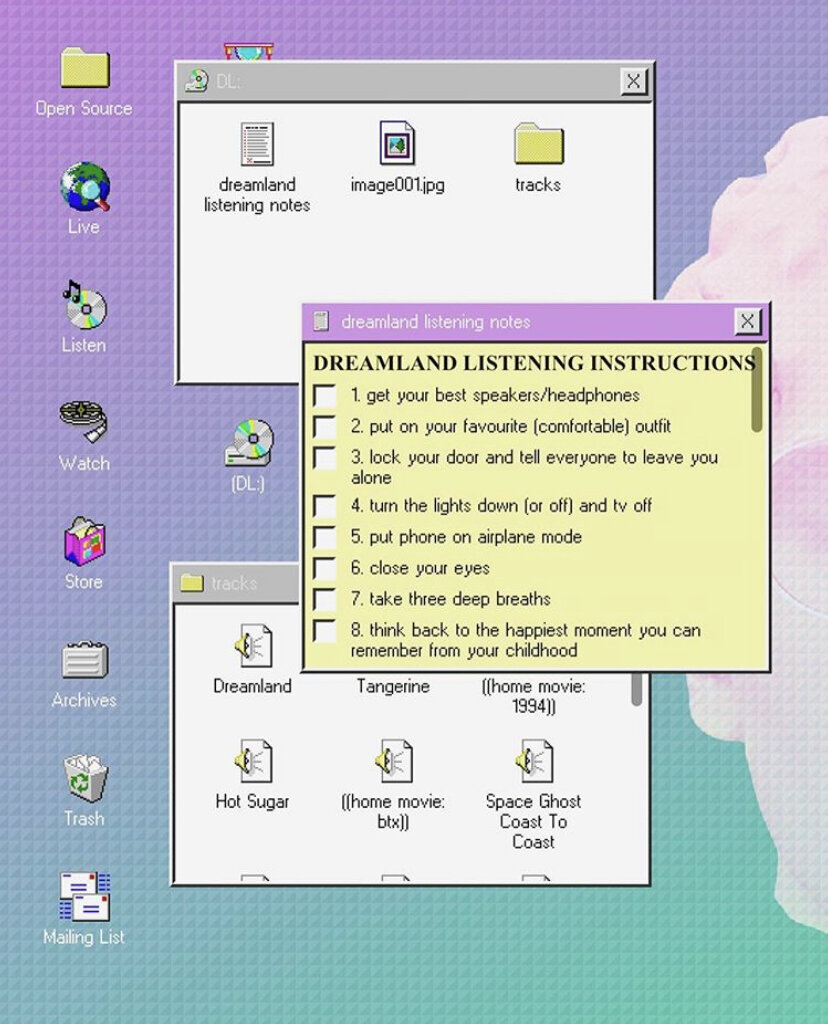Click the Tangerine track label
828x1024 pixels.
393,686
